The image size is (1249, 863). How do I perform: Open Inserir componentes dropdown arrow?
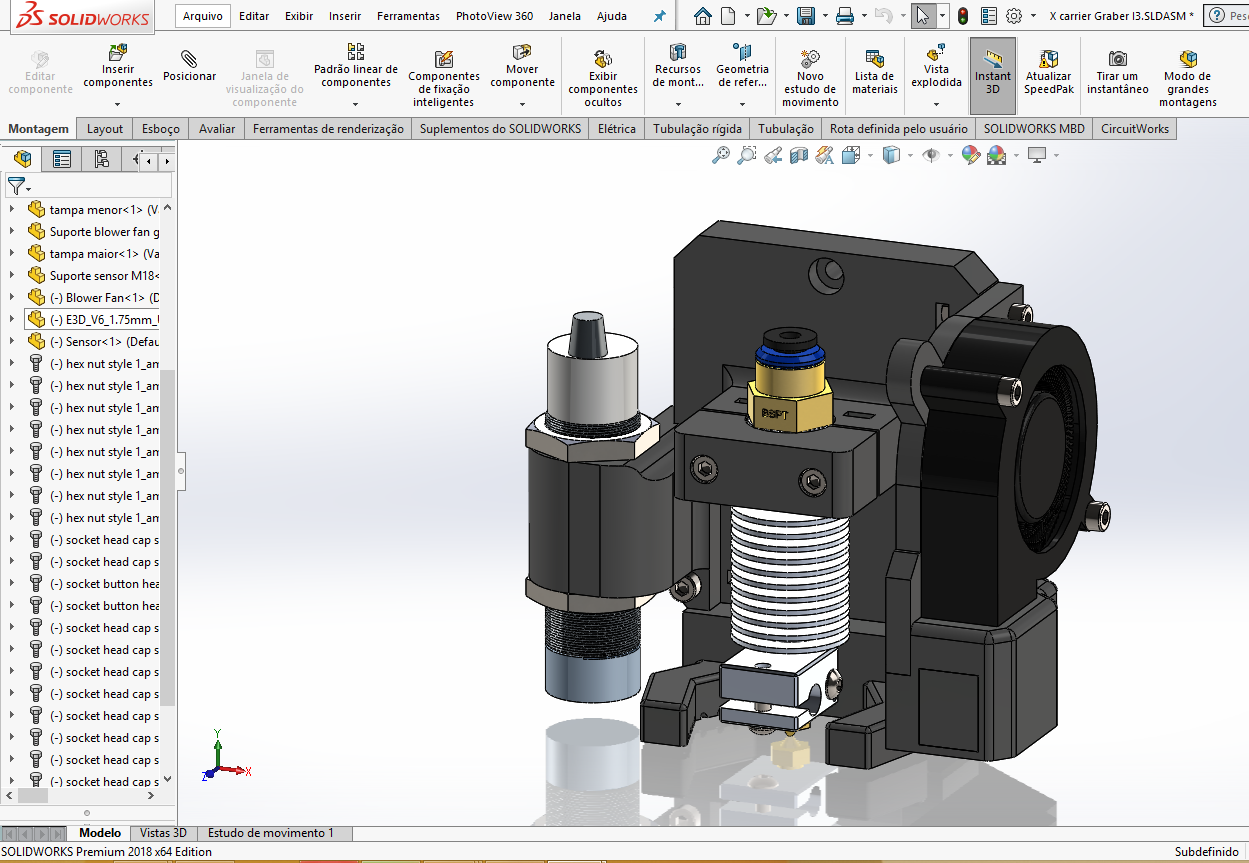118,104
